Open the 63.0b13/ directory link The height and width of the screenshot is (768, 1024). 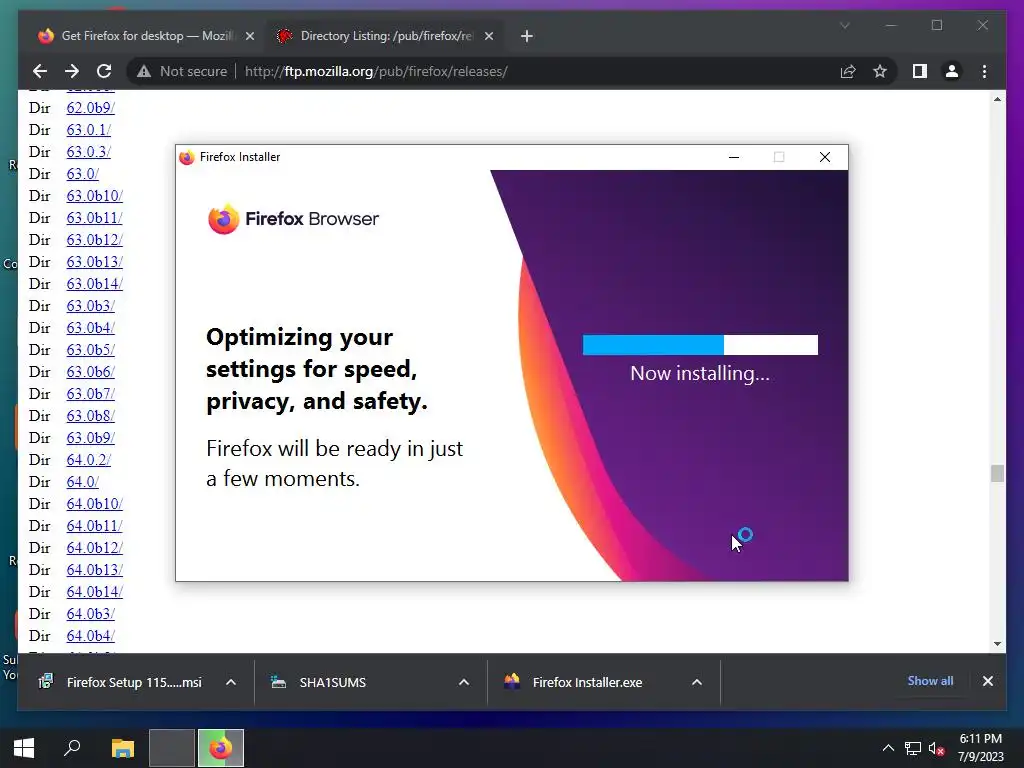94,262
